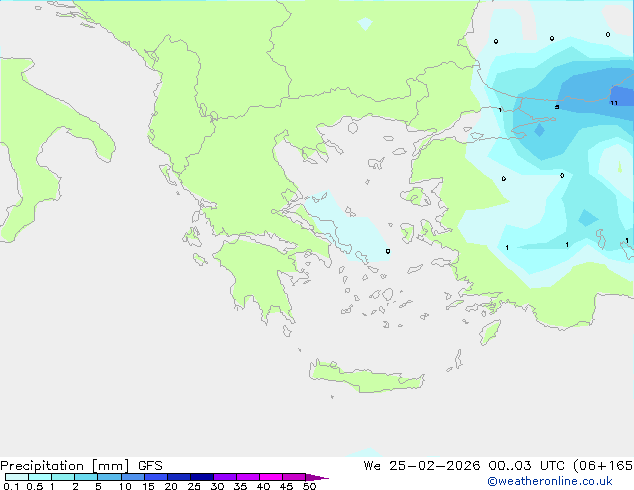Click the purple arrow at legend end
634x490 pixels.
point(317,477)
